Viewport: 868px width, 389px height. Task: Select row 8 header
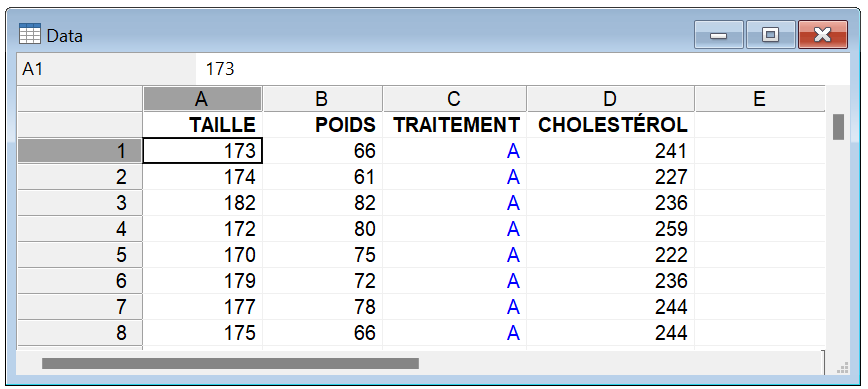[x=80, y=333]
